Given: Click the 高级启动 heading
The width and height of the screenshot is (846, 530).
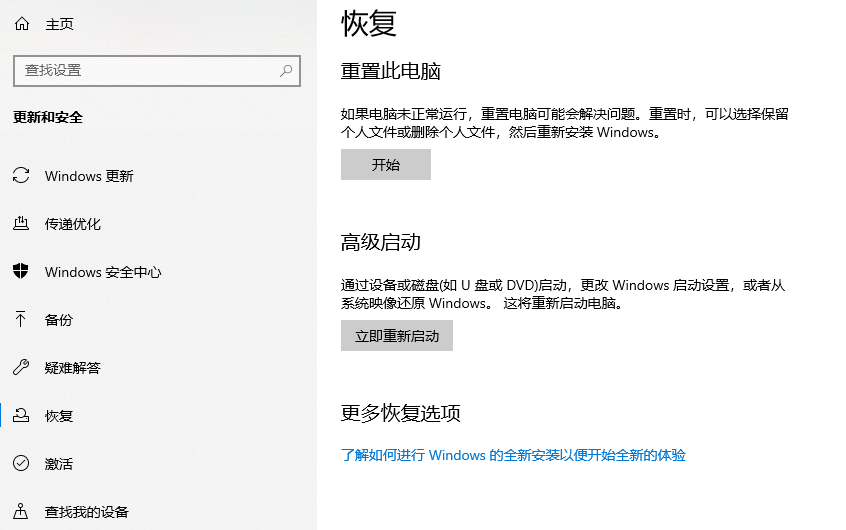Looking at the screenshot, I should pos(381,242).
